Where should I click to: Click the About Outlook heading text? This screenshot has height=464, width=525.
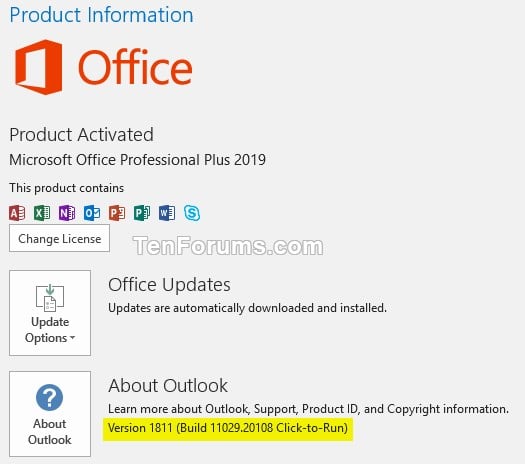[168, 385]
